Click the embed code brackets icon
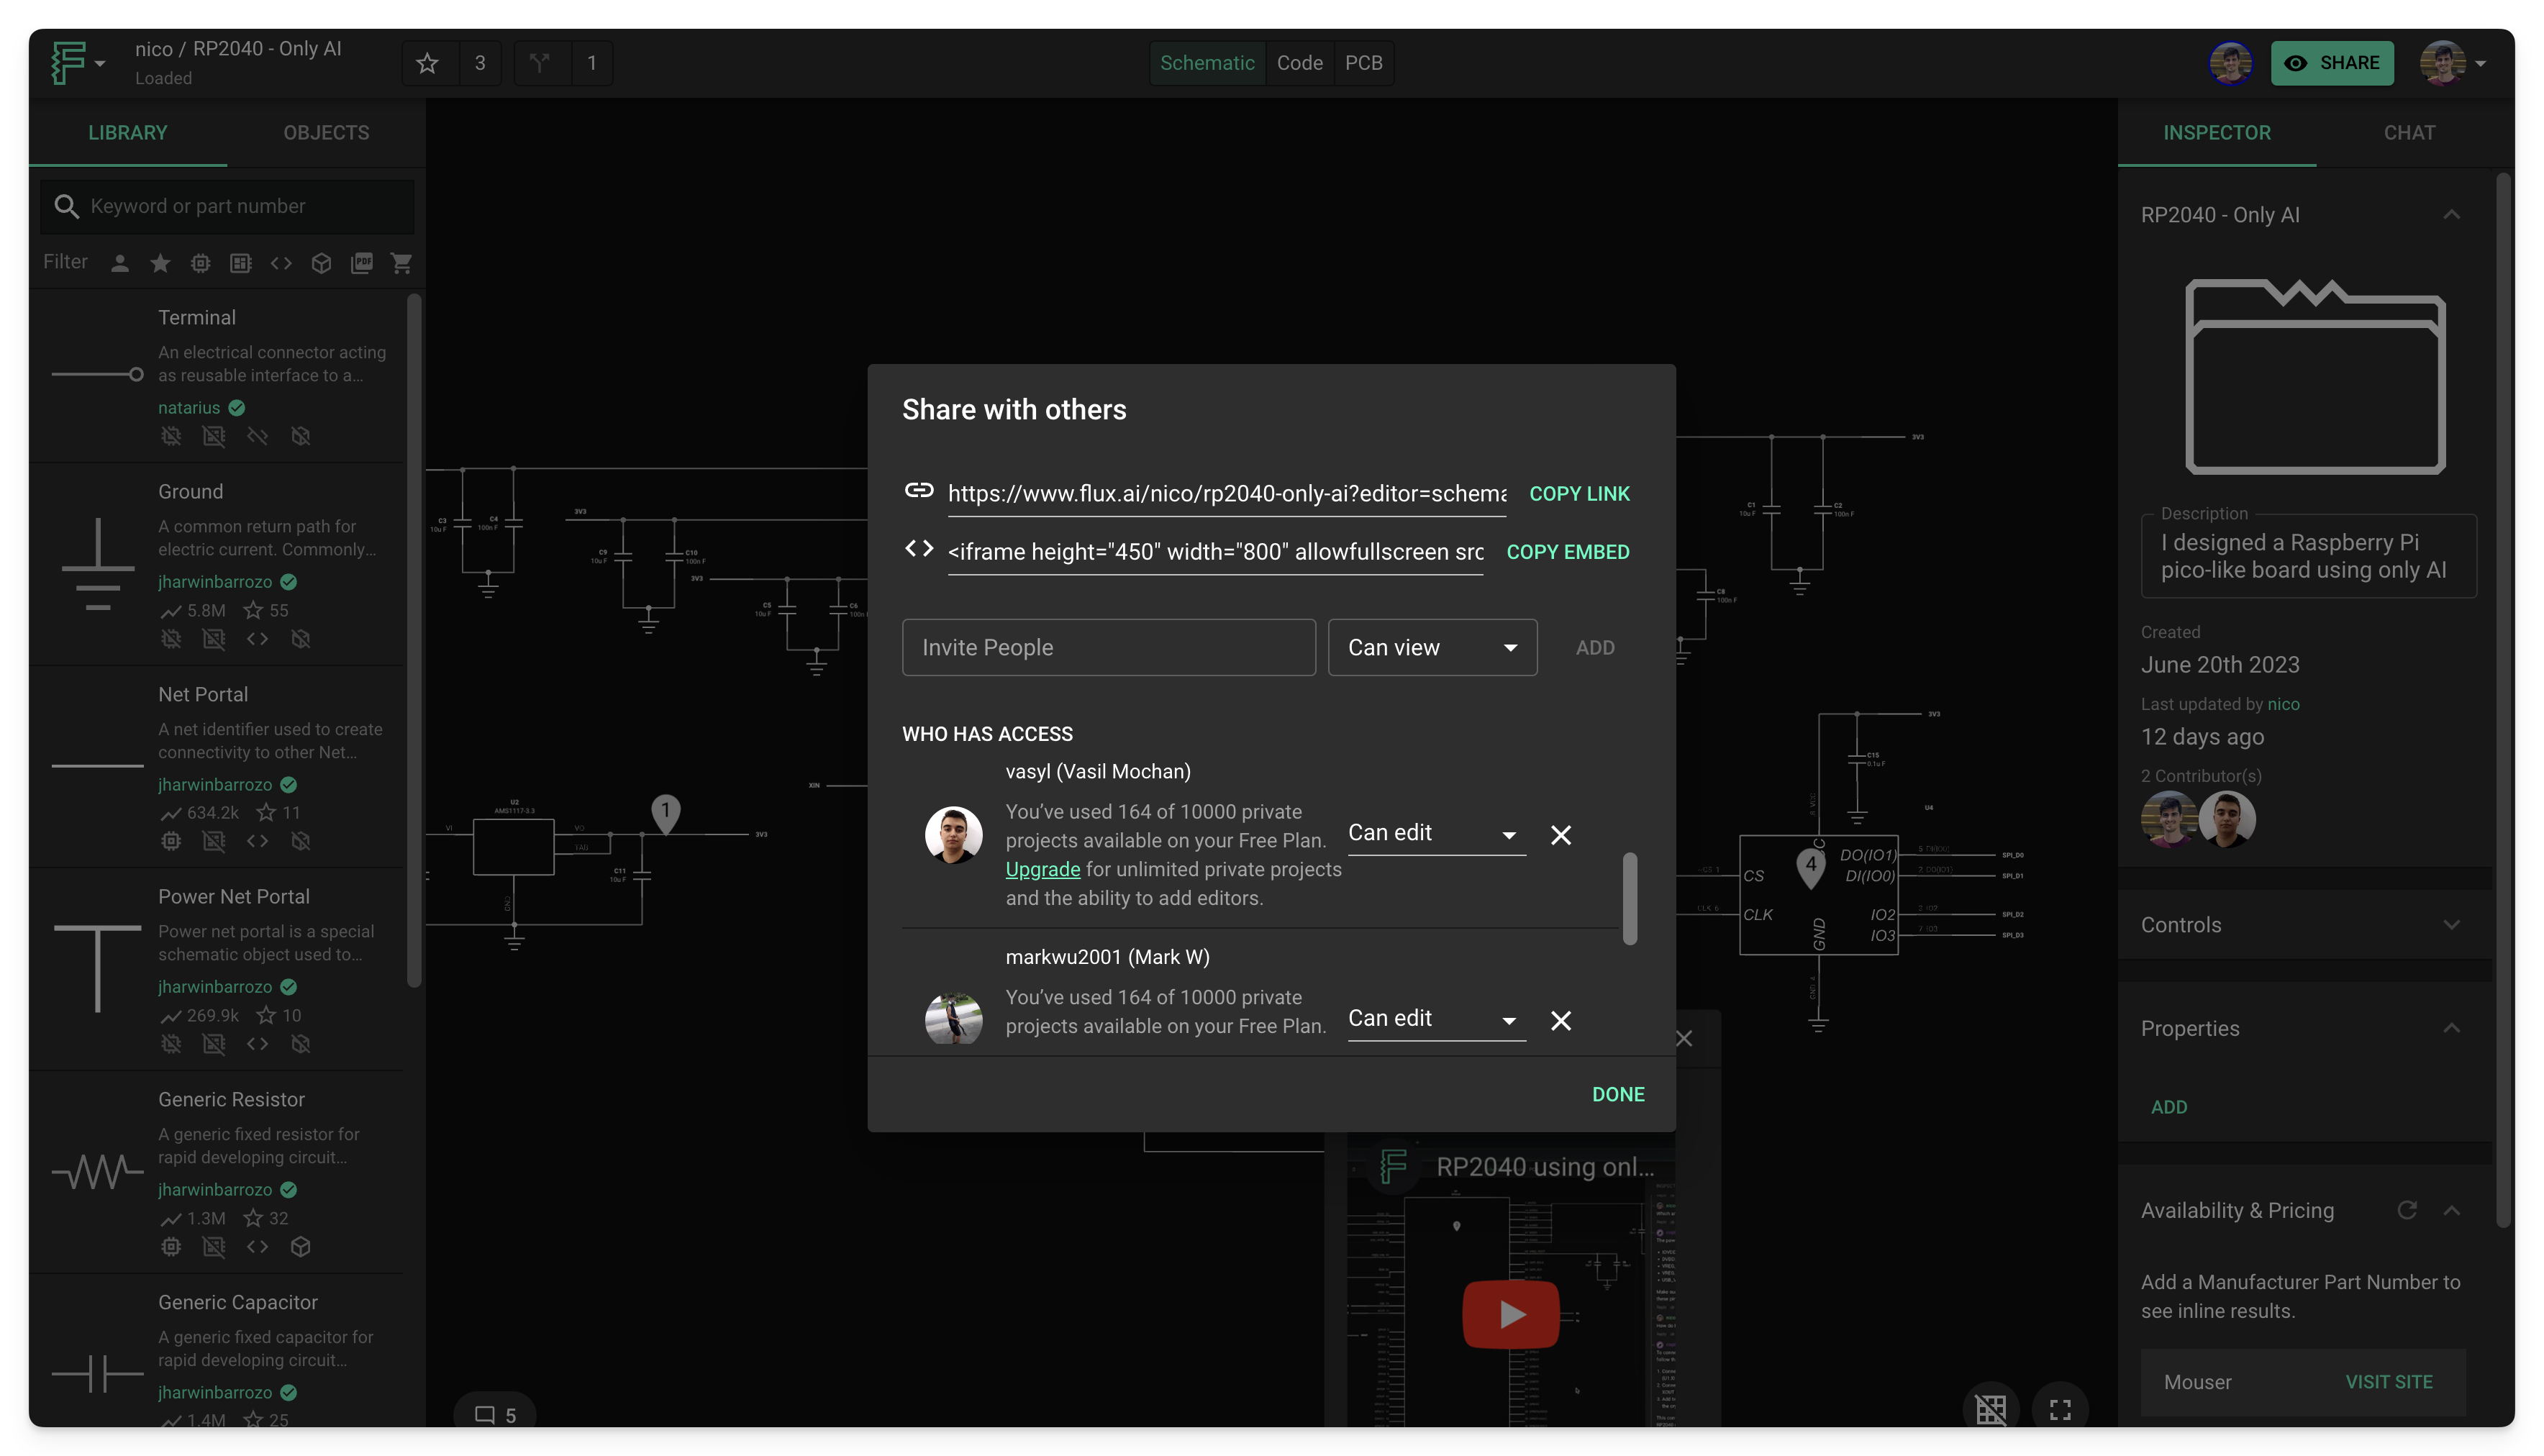 pos(919,549)
